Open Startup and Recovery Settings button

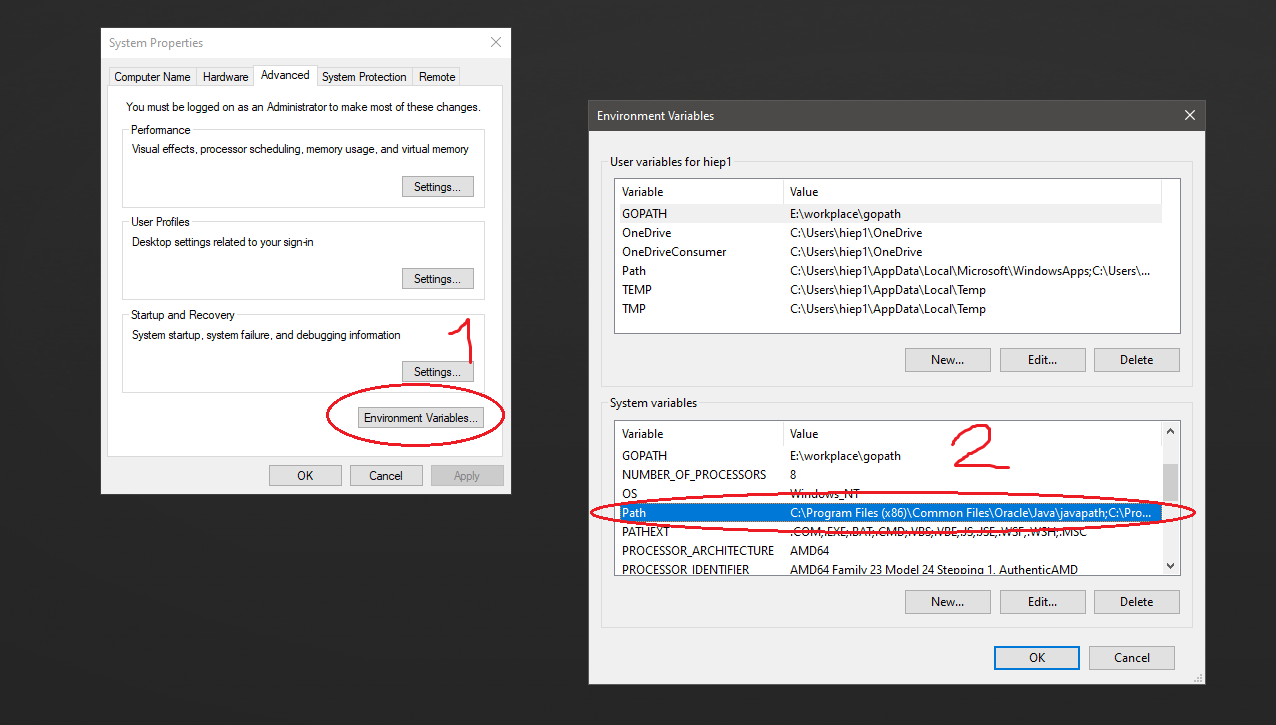(437, 372)
